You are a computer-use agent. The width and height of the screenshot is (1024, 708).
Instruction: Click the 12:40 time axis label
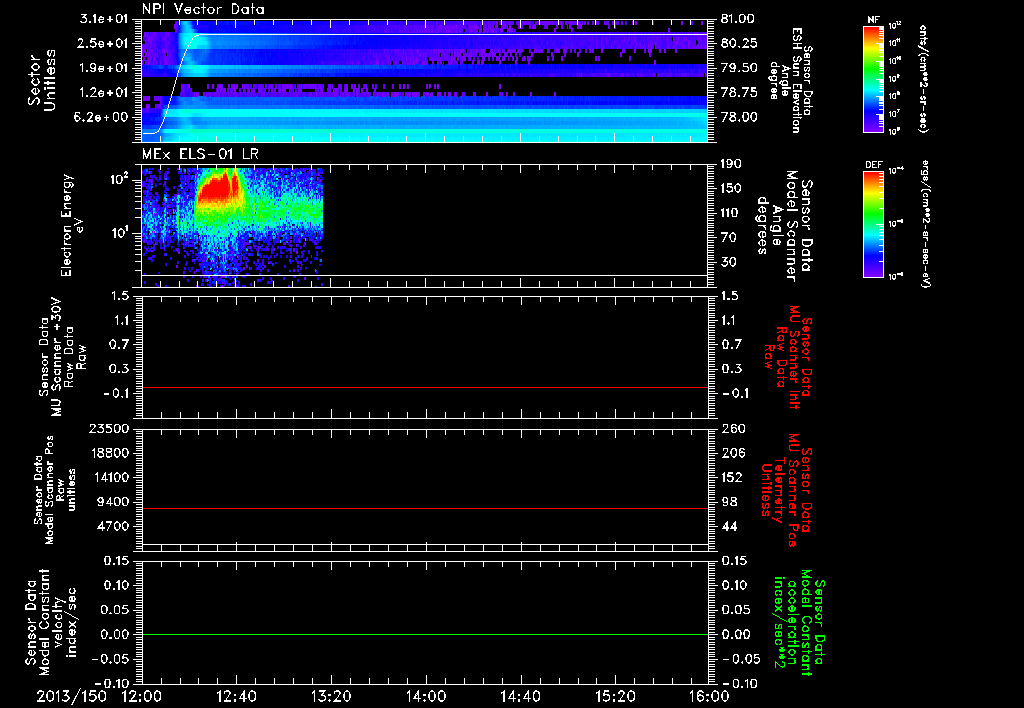(x=236, y=697)
